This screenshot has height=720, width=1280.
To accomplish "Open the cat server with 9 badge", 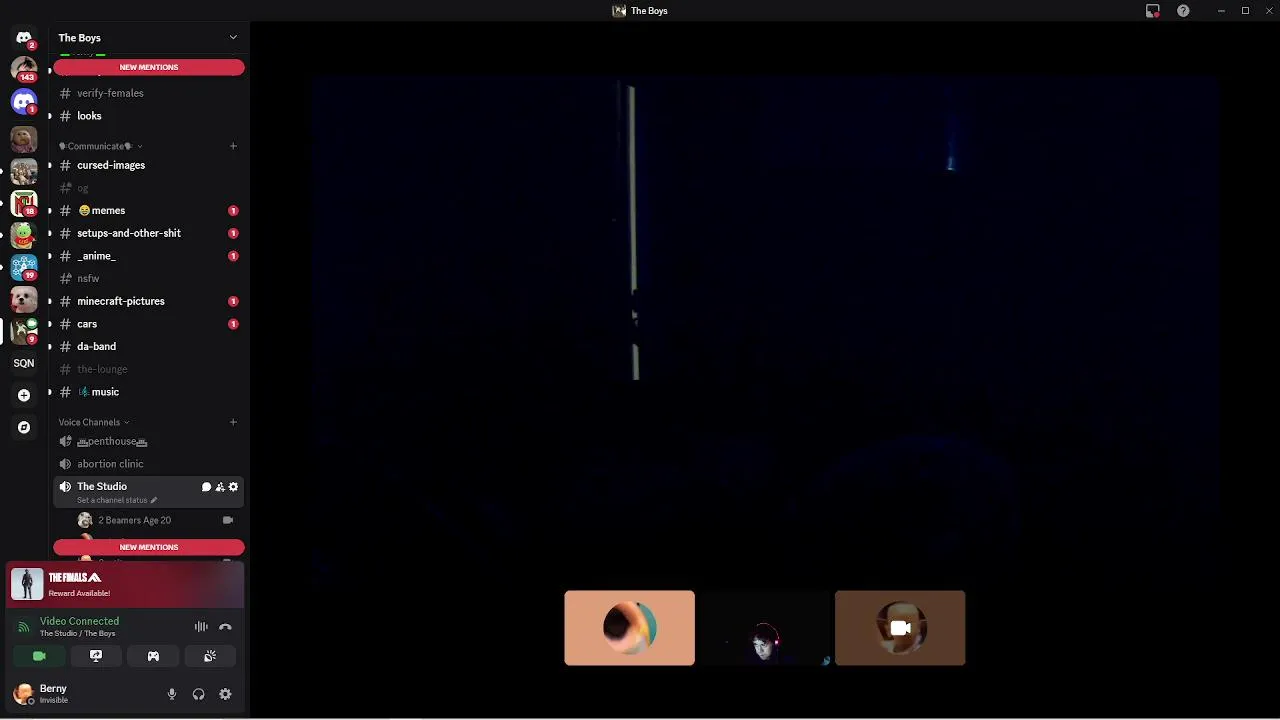I will tap(24, 331).
